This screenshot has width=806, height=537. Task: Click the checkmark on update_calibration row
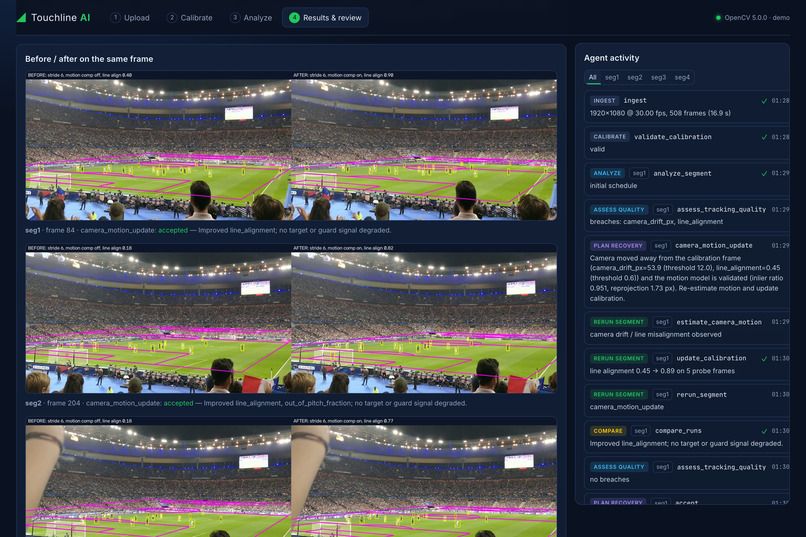tap(764, 359)
